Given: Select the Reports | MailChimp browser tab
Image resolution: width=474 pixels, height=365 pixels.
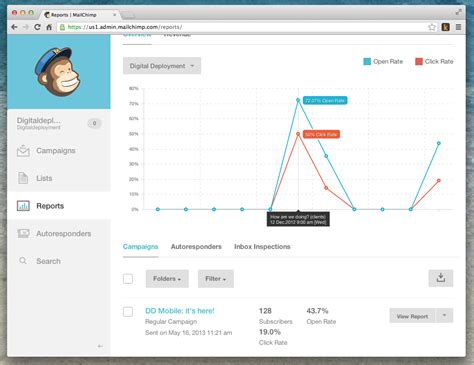Looking at the screenshot, I should point(79,15).
